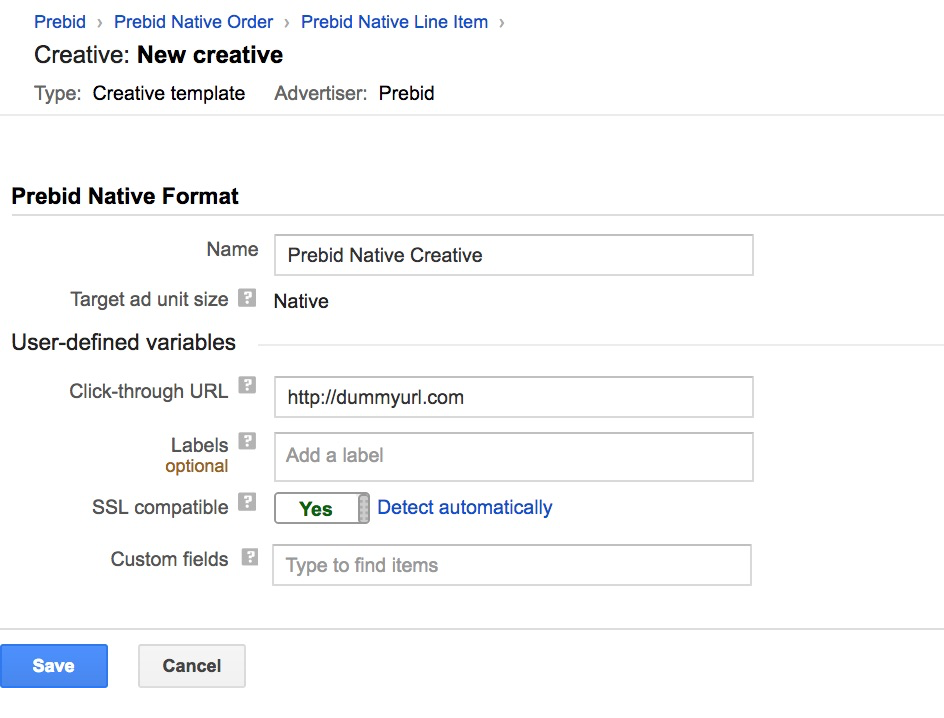Focus the Click-through URL text box
This screenshot has height=718, width=944.
(512, 397)
